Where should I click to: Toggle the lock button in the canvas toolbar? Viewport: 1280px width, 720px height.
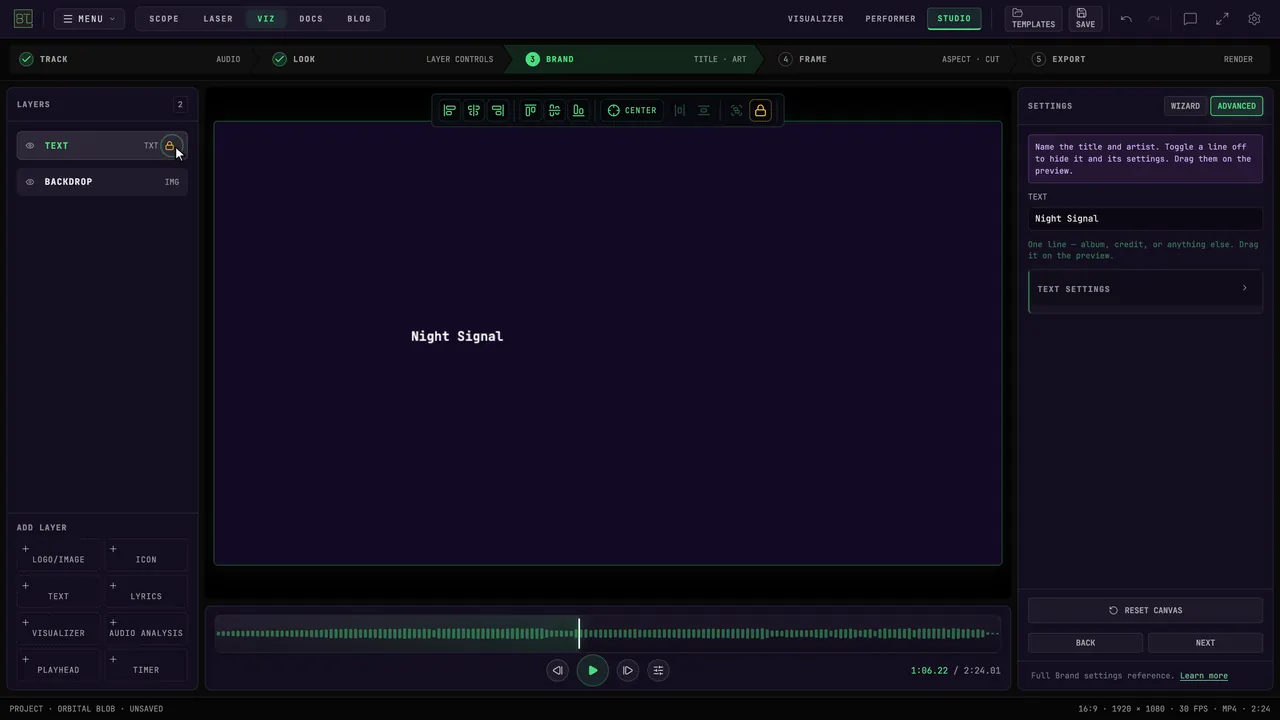point(761,110)
